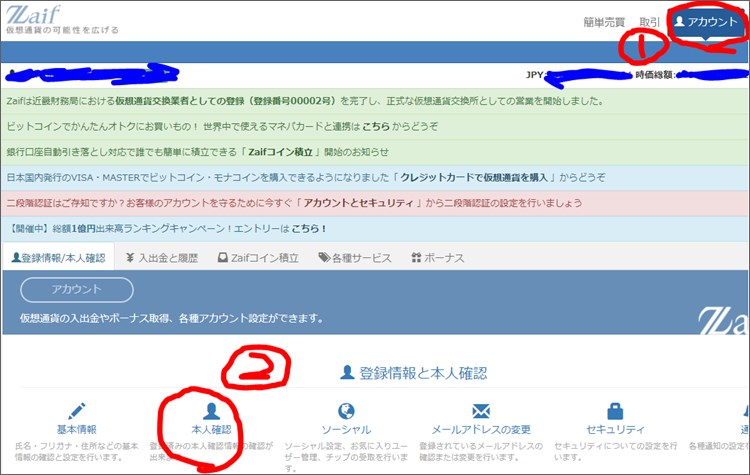750x475 pixels.
Task: Click the ソーシャル description text
Action: coord(346,457)
